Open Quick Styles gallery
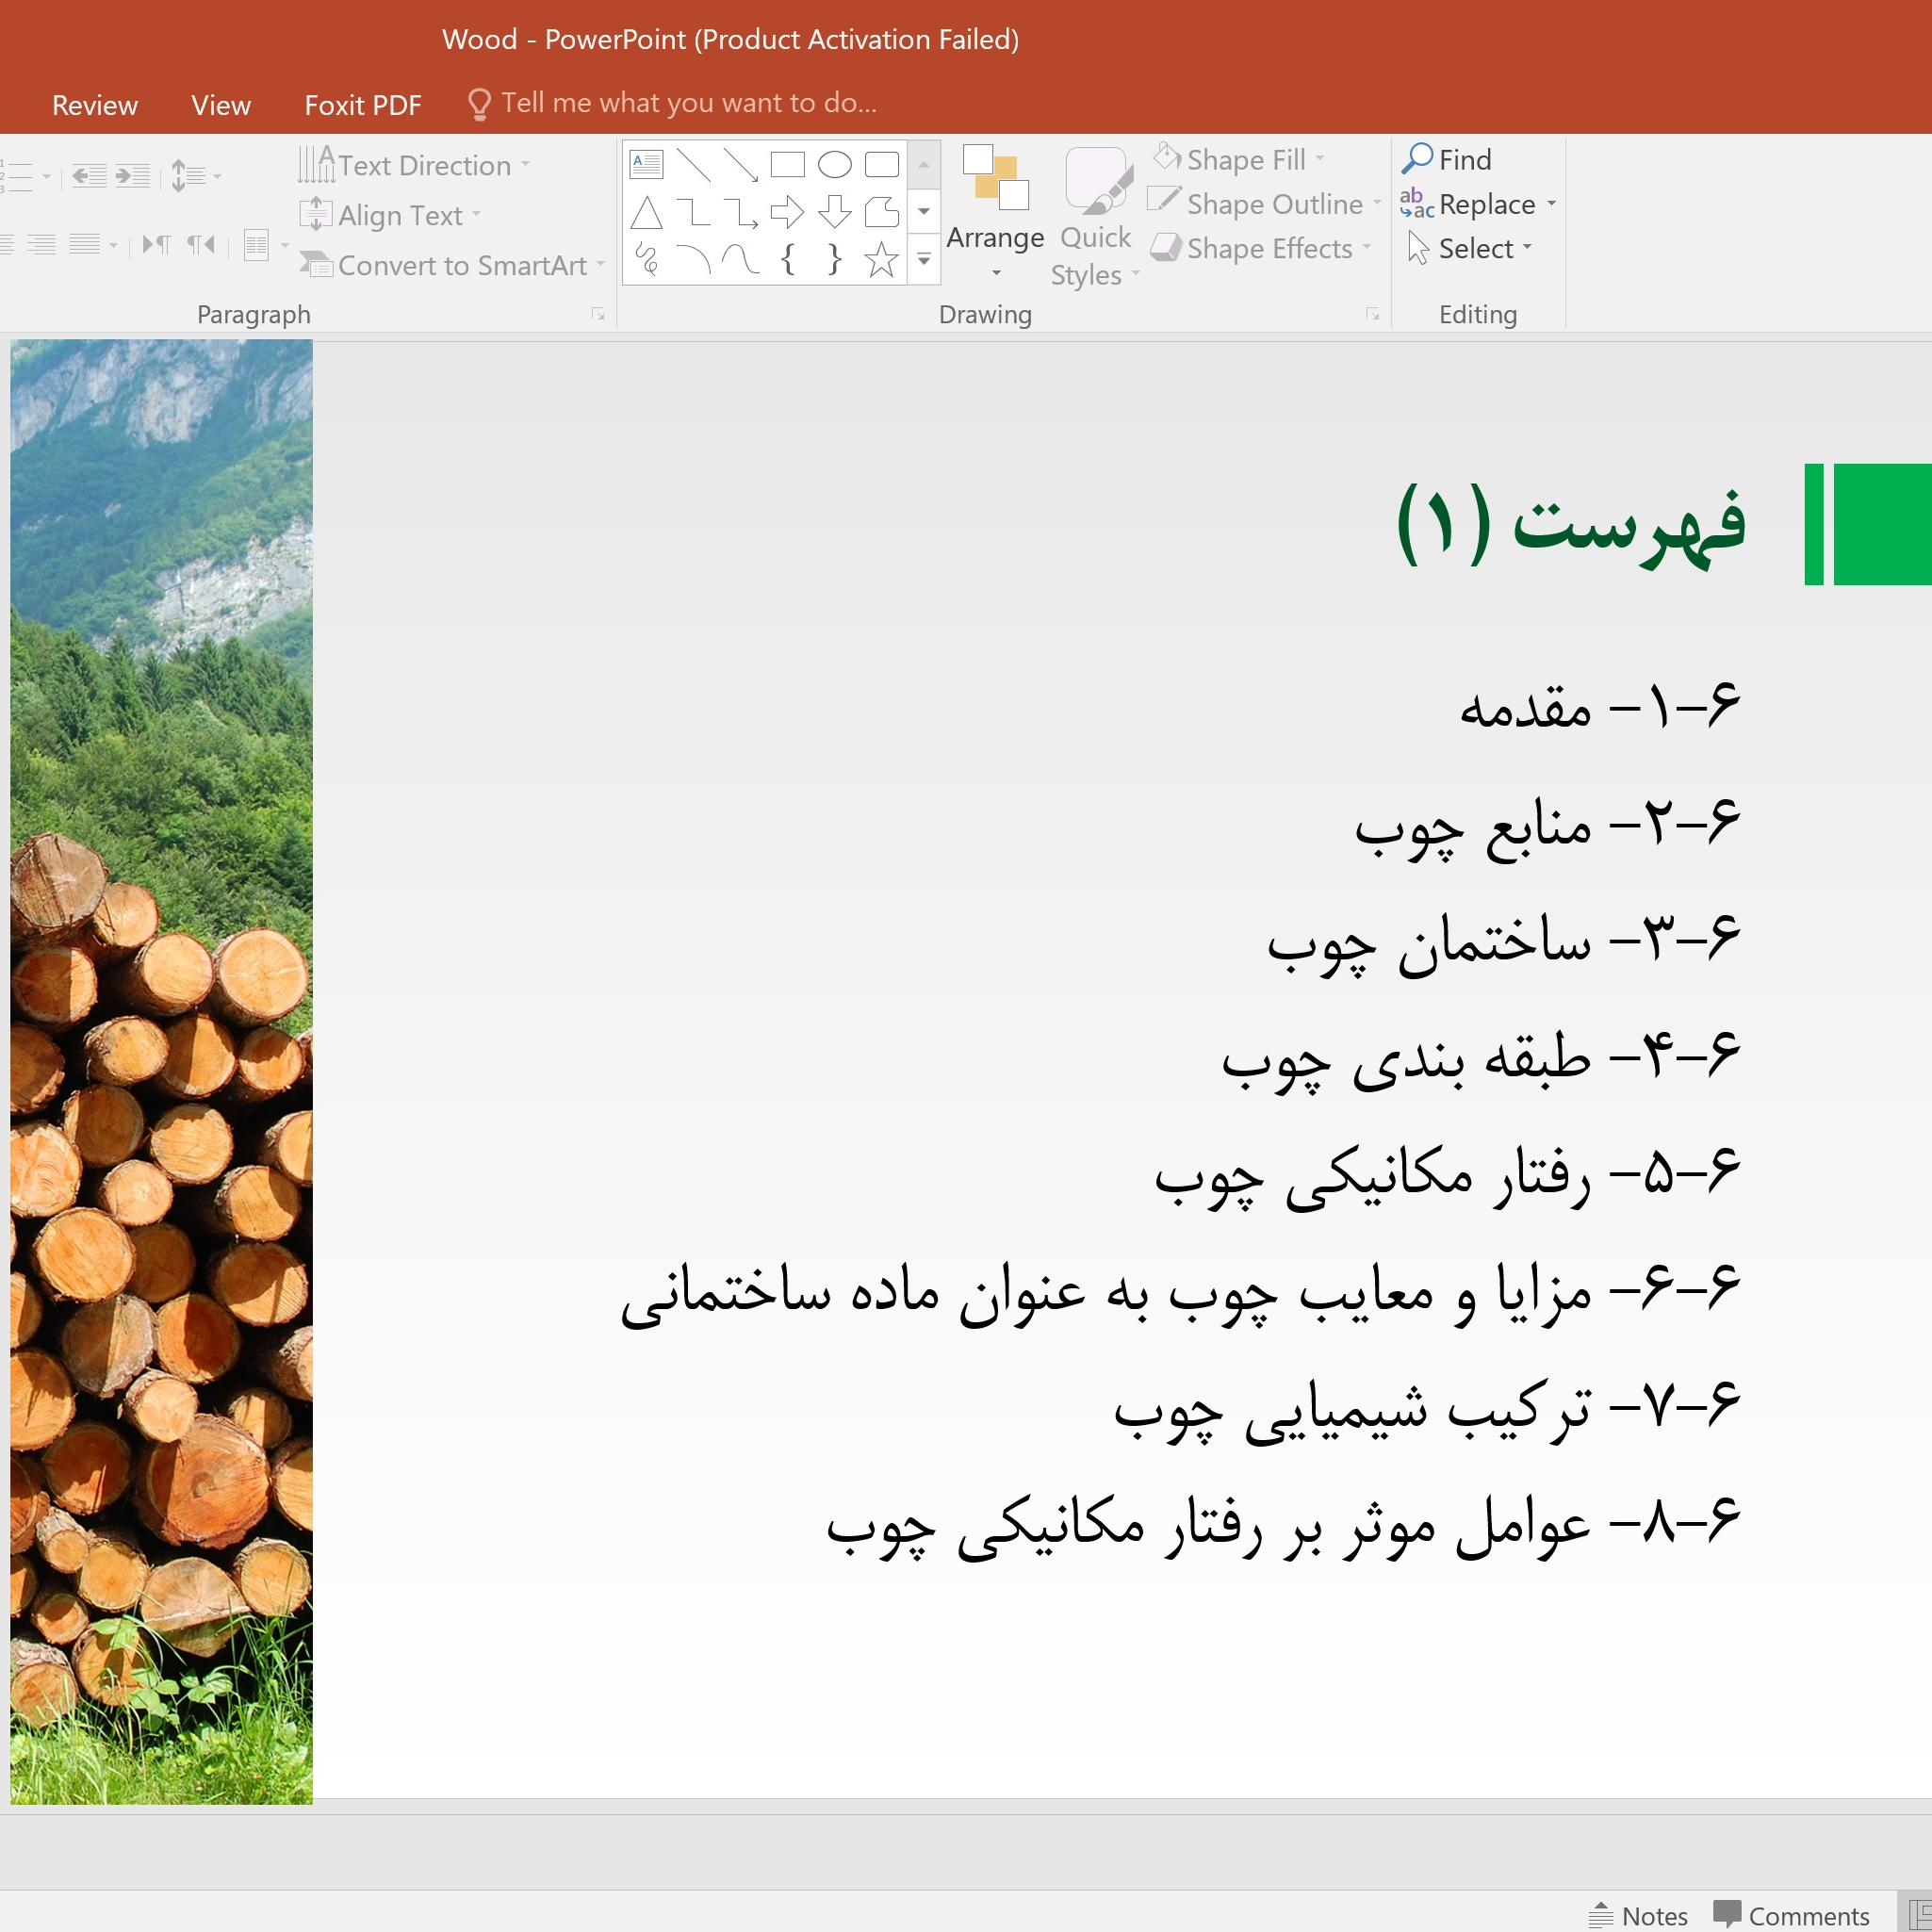 1095,216
